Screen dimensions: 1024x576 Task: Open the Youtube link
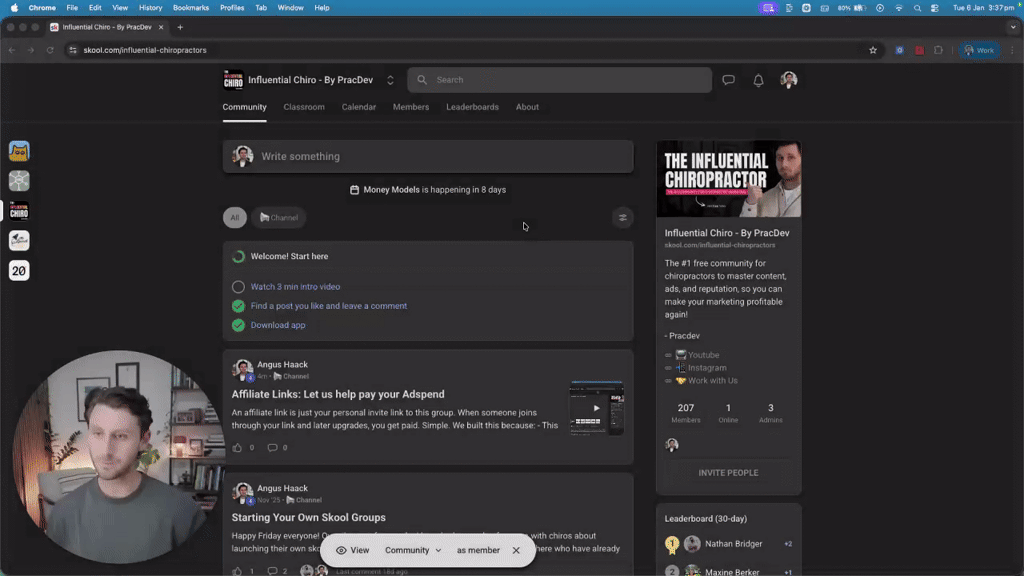coord(703,355)
